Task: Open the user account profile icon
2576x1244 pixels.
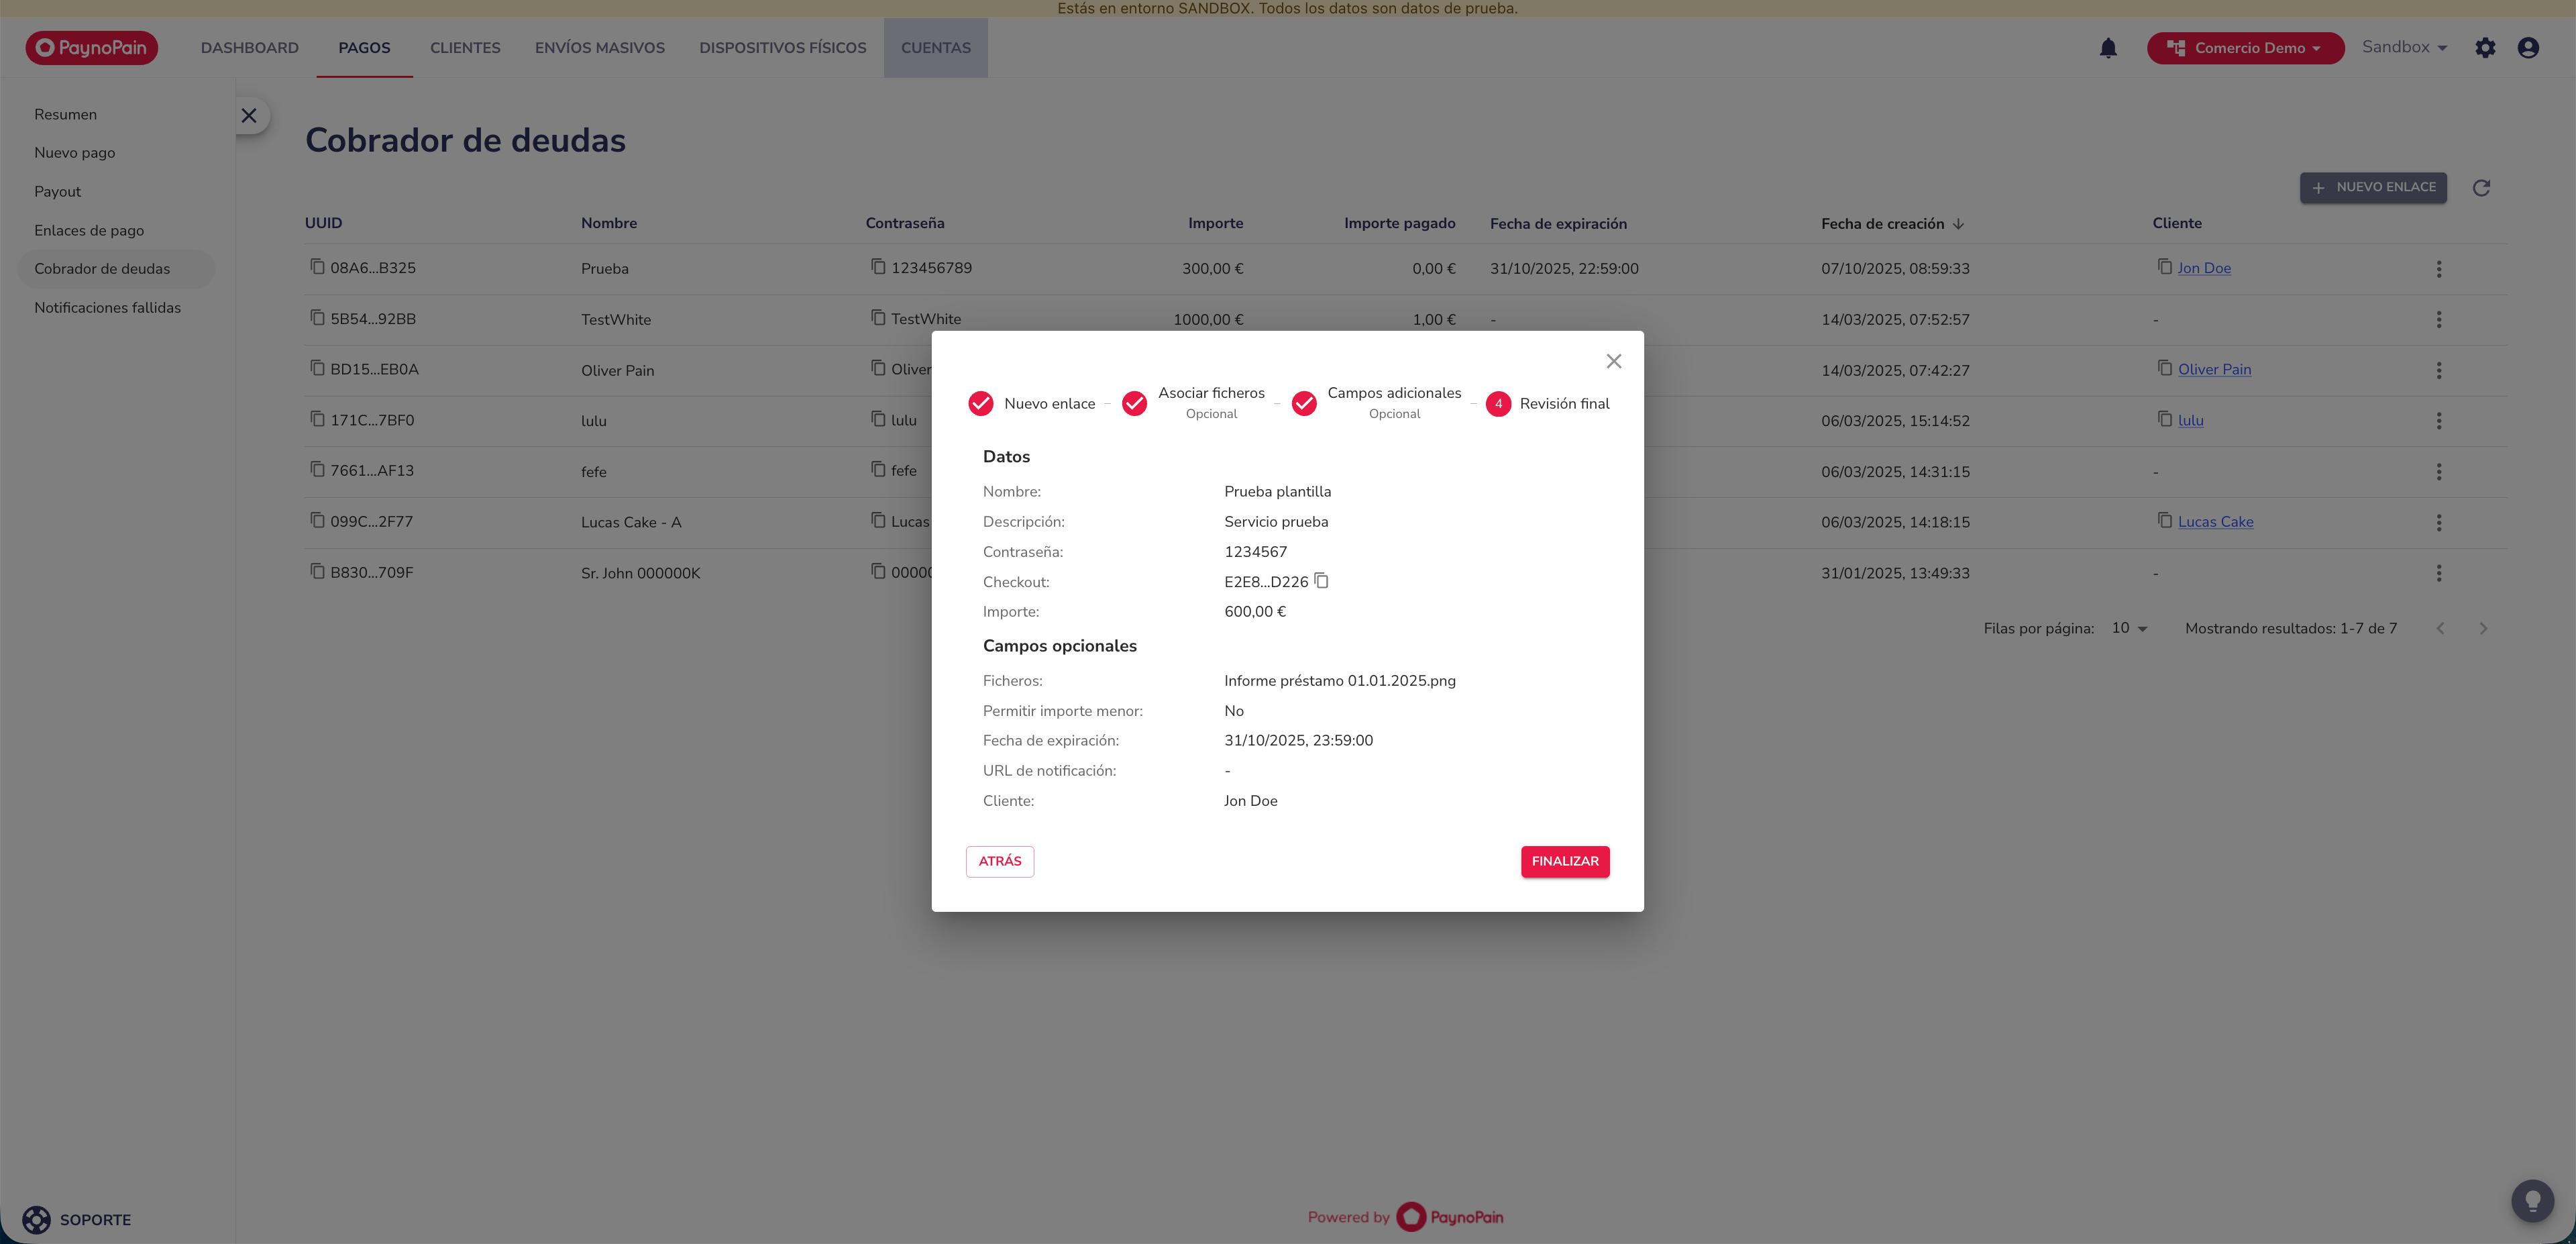Action: [x=2528, y=48]
